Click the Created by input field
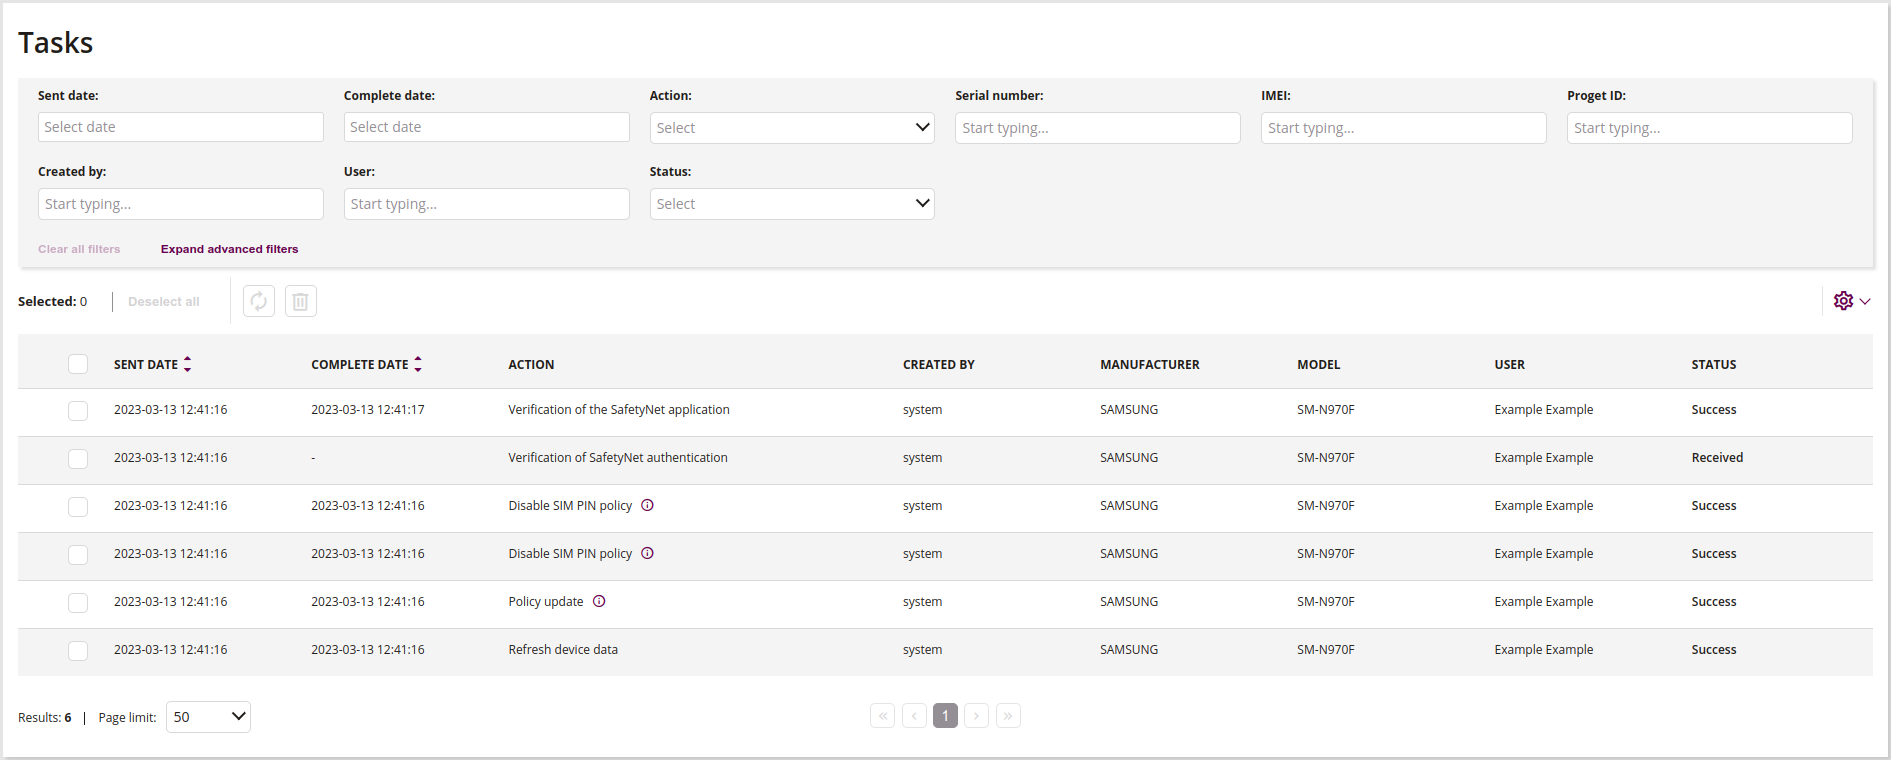This screenshot has width=1891, height=760. pyautogui.click(x=181, y=204)
